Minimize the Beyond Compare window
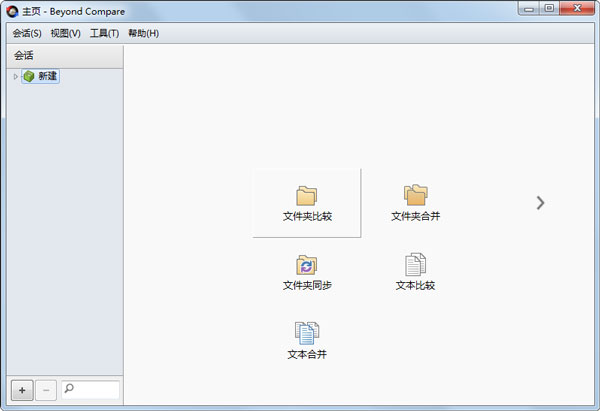600x411 pixels. pos(529,8)
